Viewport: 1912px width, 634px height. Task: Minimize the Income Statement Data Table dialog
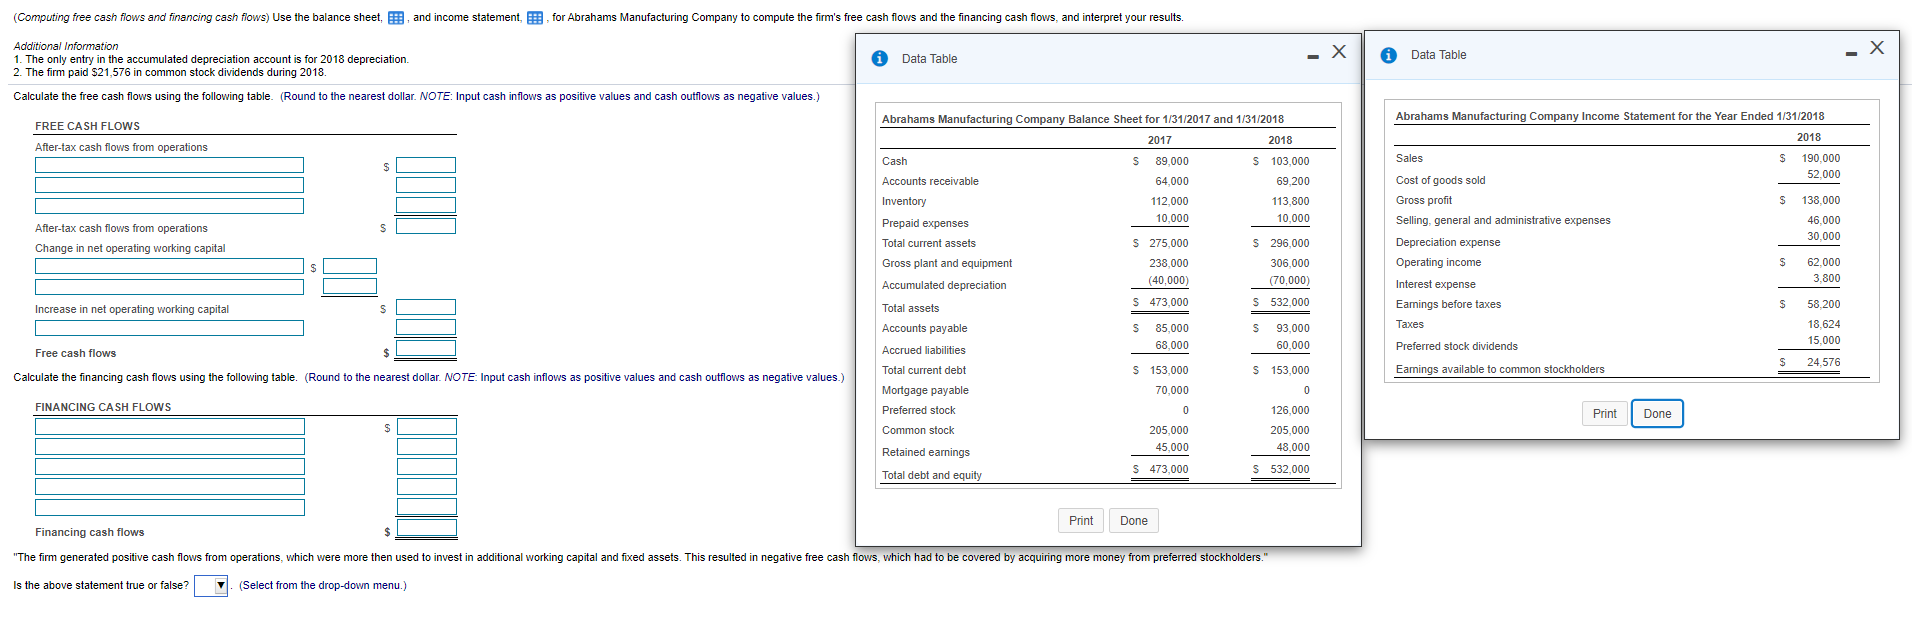coord(1852,53)
